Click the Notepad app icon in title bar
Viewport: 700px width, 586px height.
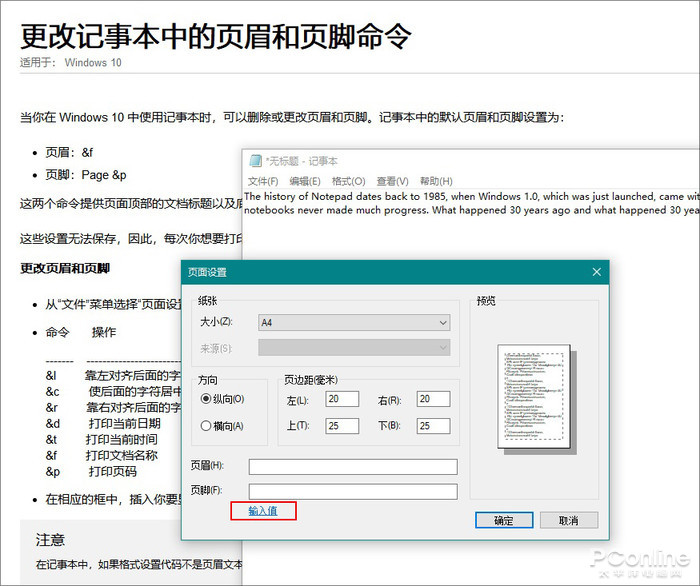pyautogui.click(x=255, y=161)
